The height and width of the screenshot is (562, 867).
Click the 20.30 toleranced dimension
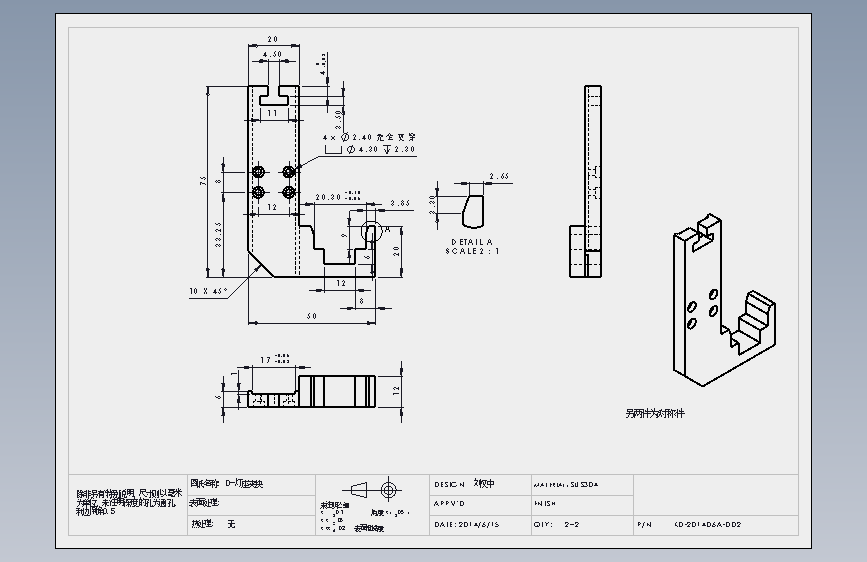pyautogui.click(x=337, y=197)
